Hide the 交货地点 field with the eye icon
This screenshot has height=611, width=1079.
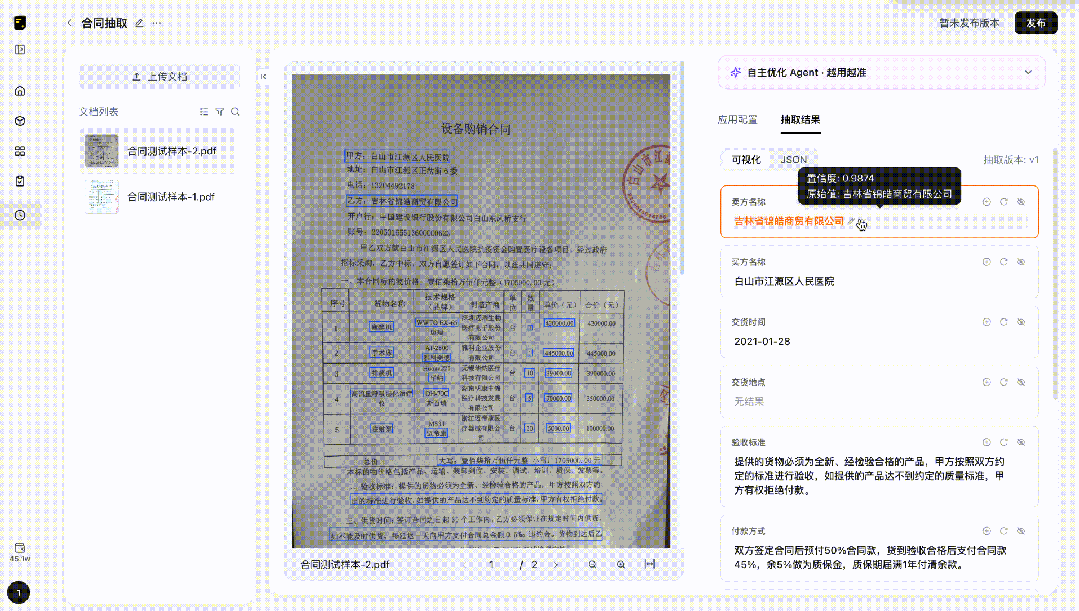pos(1021,382)
